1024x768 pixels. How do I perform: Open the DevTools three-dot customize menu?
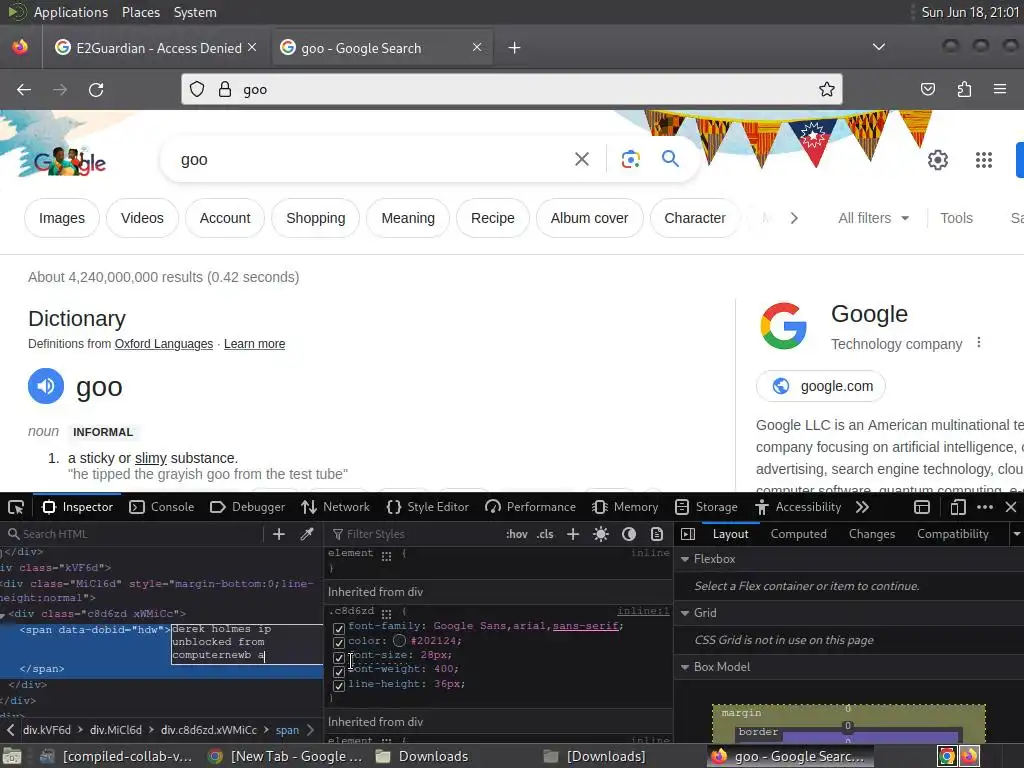pyautogui.click(x=985, y=507)
